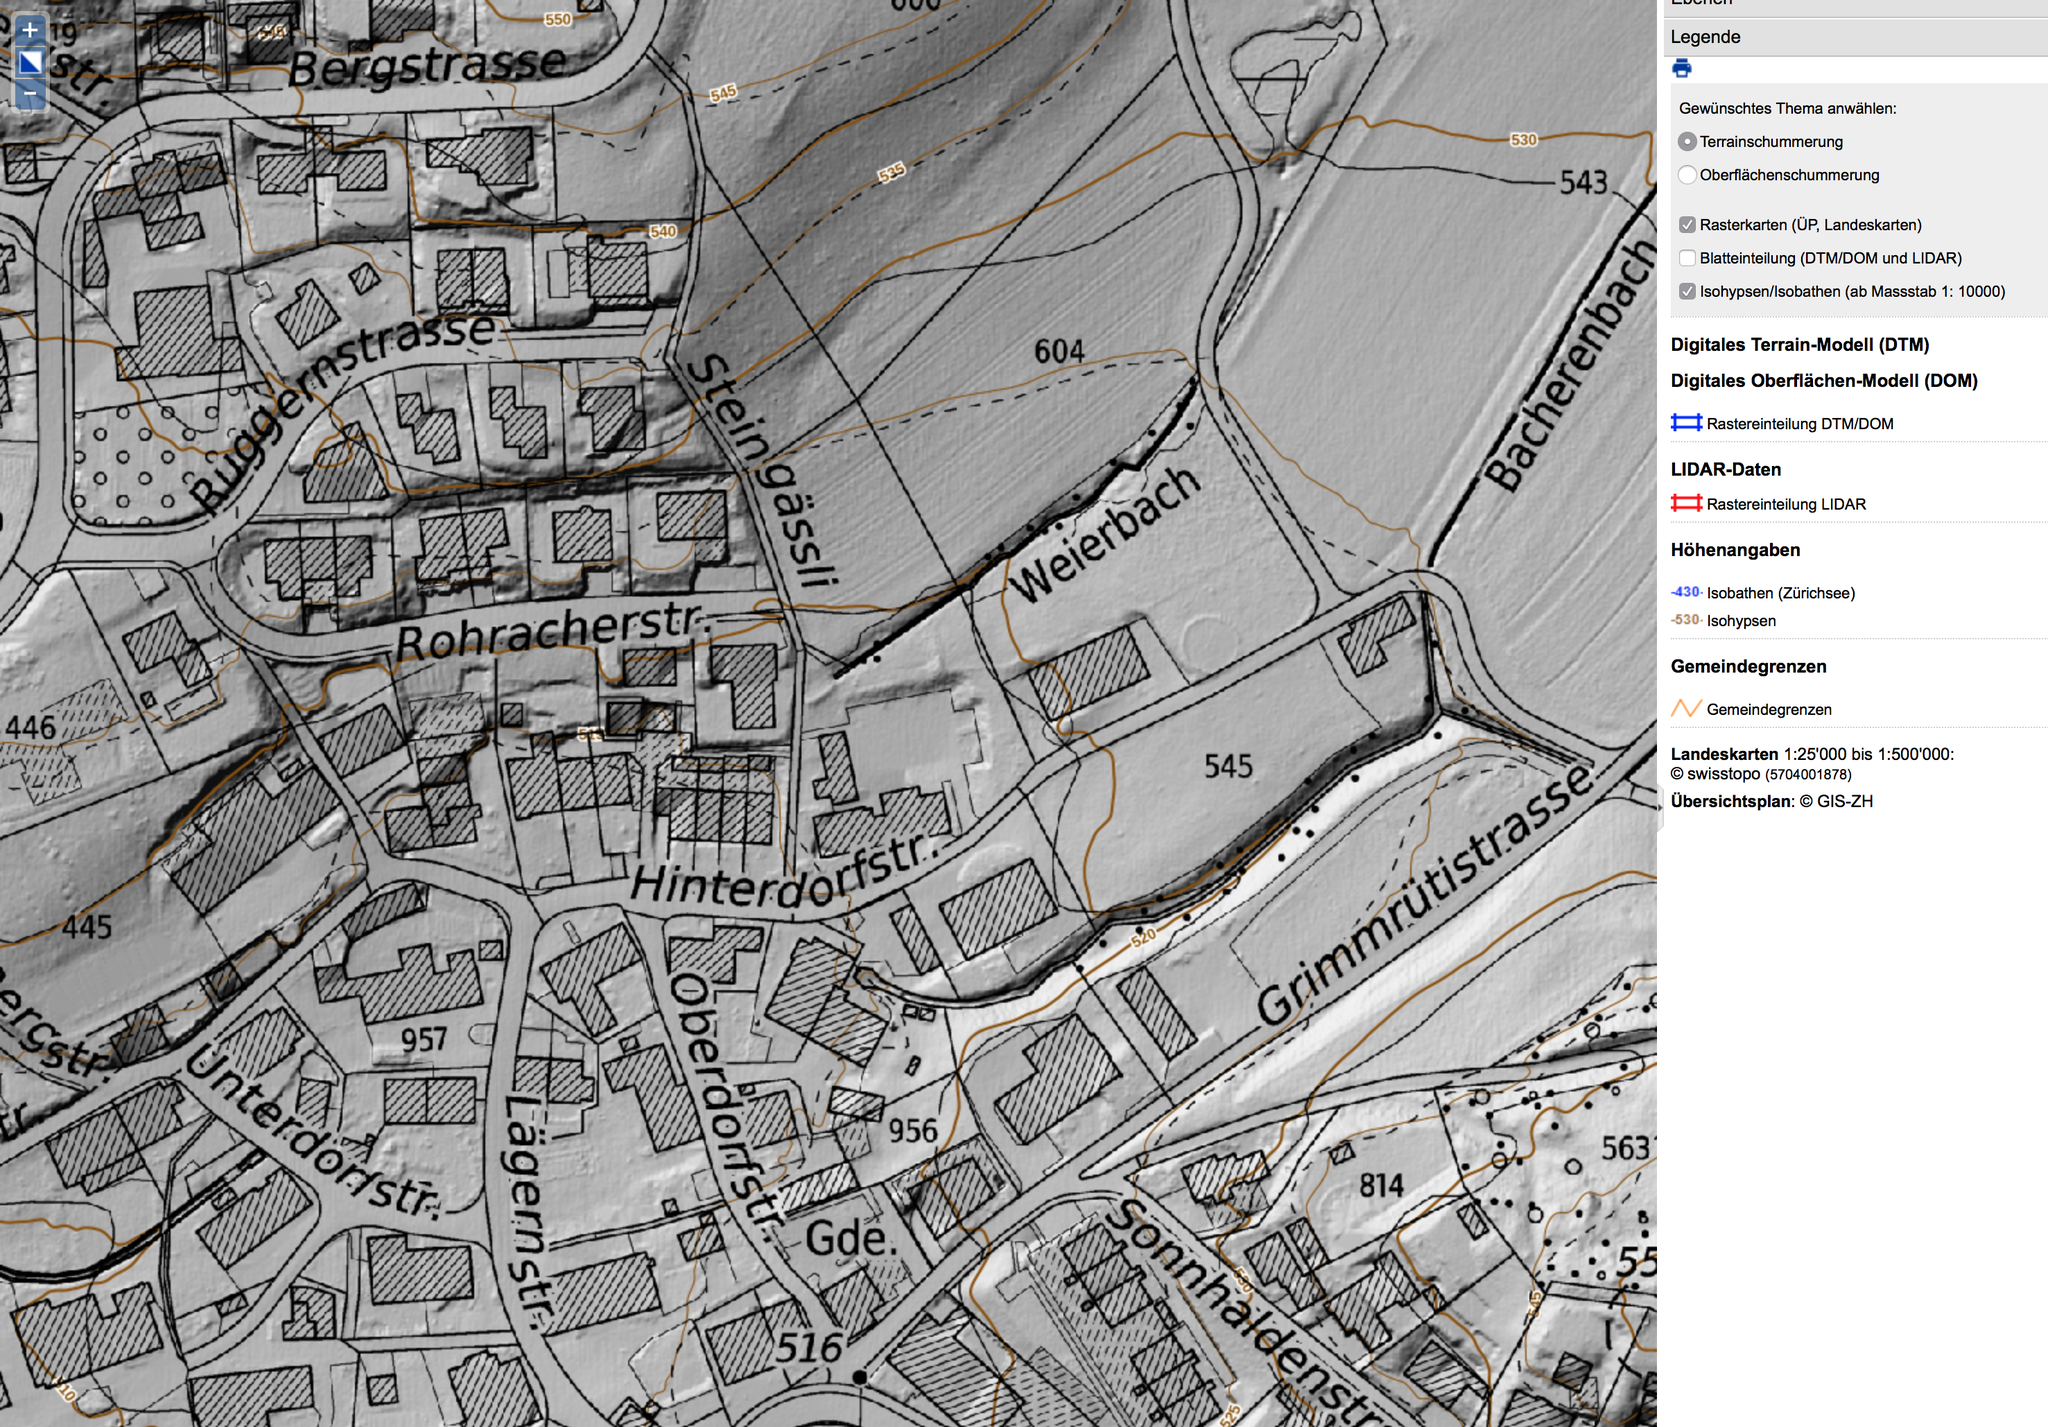Click the brown 530 Isohypsen symbol

tap(1686, 620)
